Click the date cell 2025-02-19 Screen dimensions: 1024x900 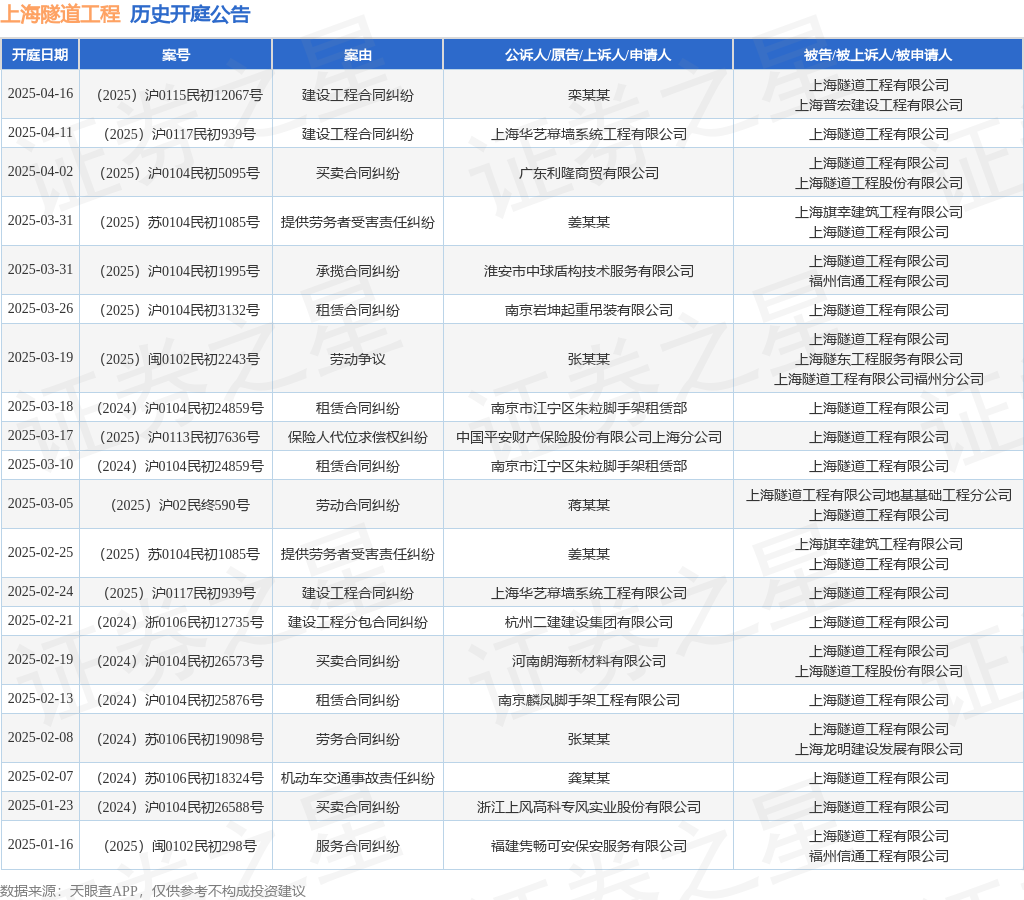(40, 659)
